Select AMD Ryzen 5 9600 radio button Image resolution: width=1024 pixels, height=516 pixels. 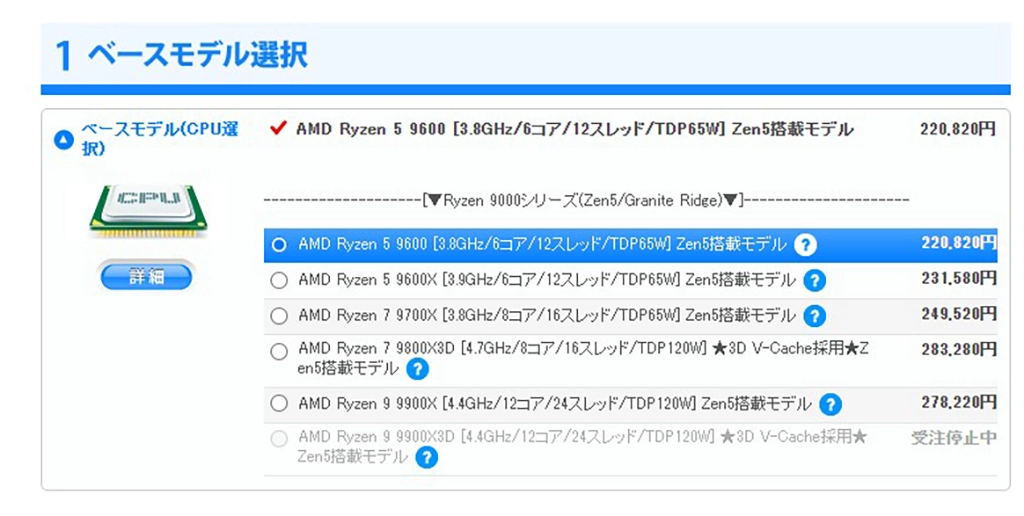[x=279, y=245]
